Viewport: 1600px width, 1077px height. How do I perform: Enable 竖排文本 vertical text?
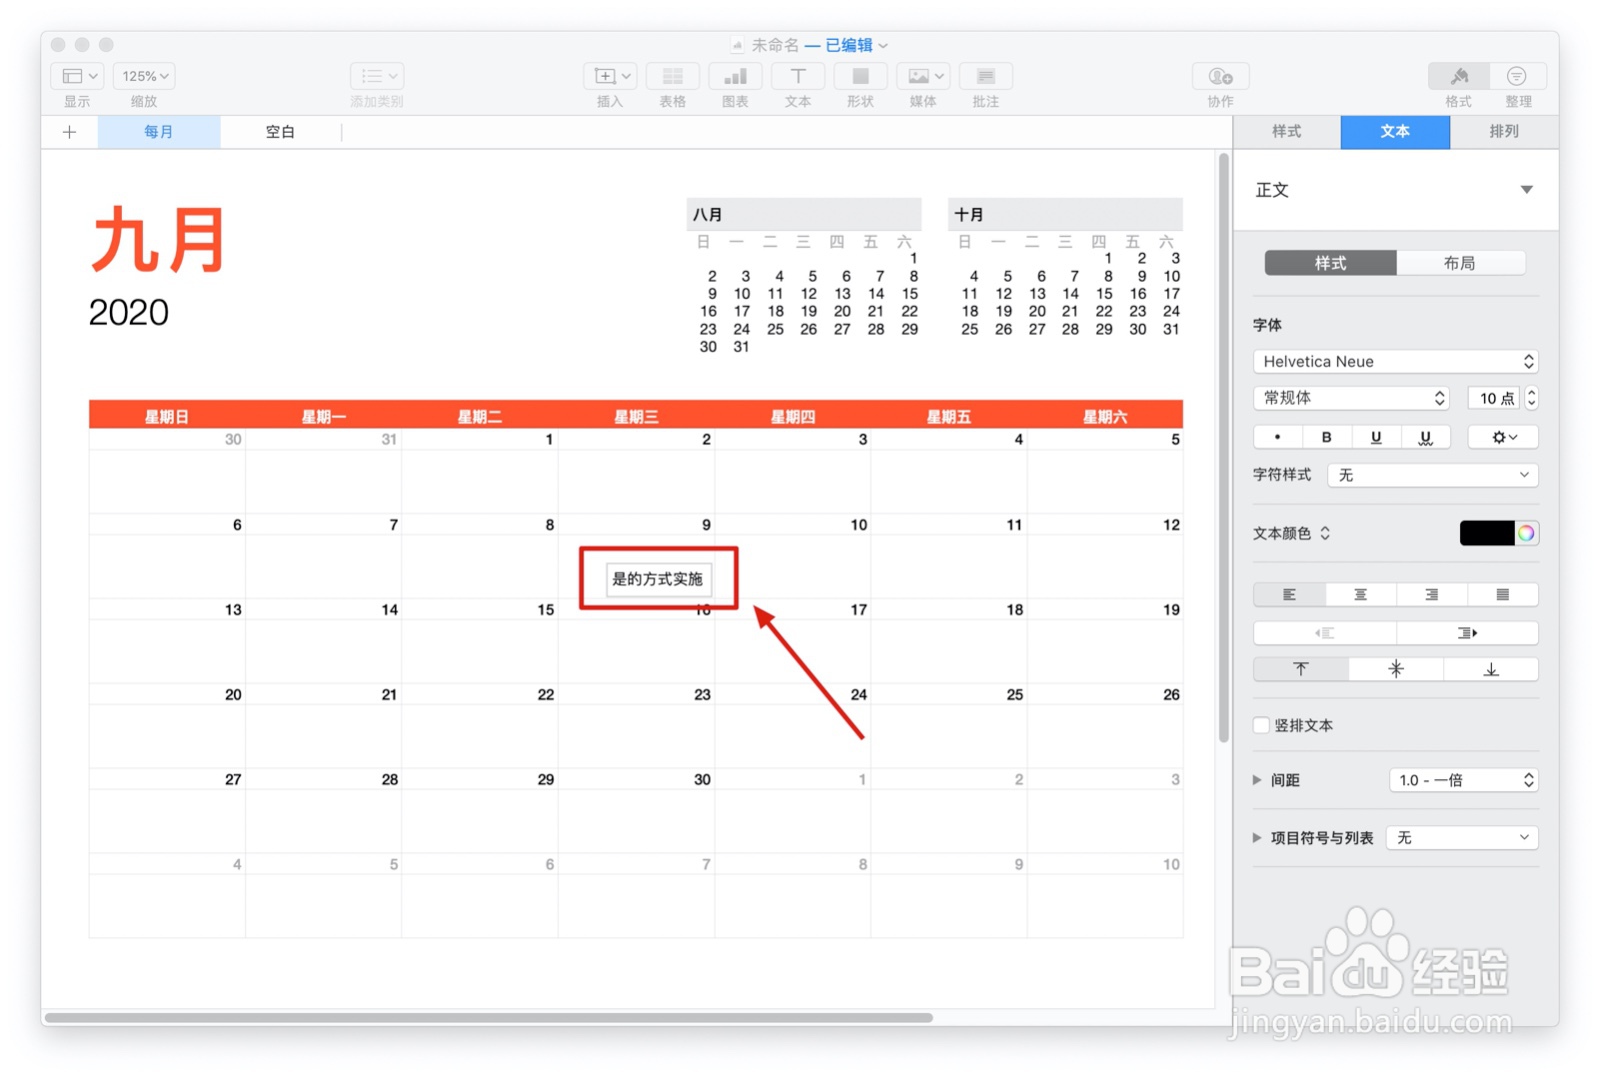tap(1261, 725)
